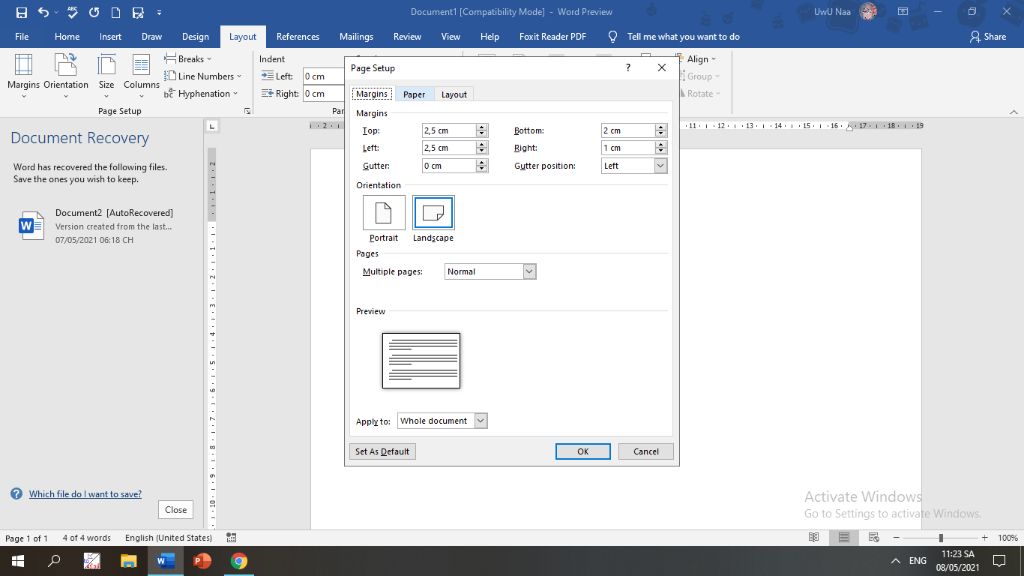Run spelling check from Quick Access Toolbar
Viewport: 1024px width, 576px height.
tap(72, 12)
